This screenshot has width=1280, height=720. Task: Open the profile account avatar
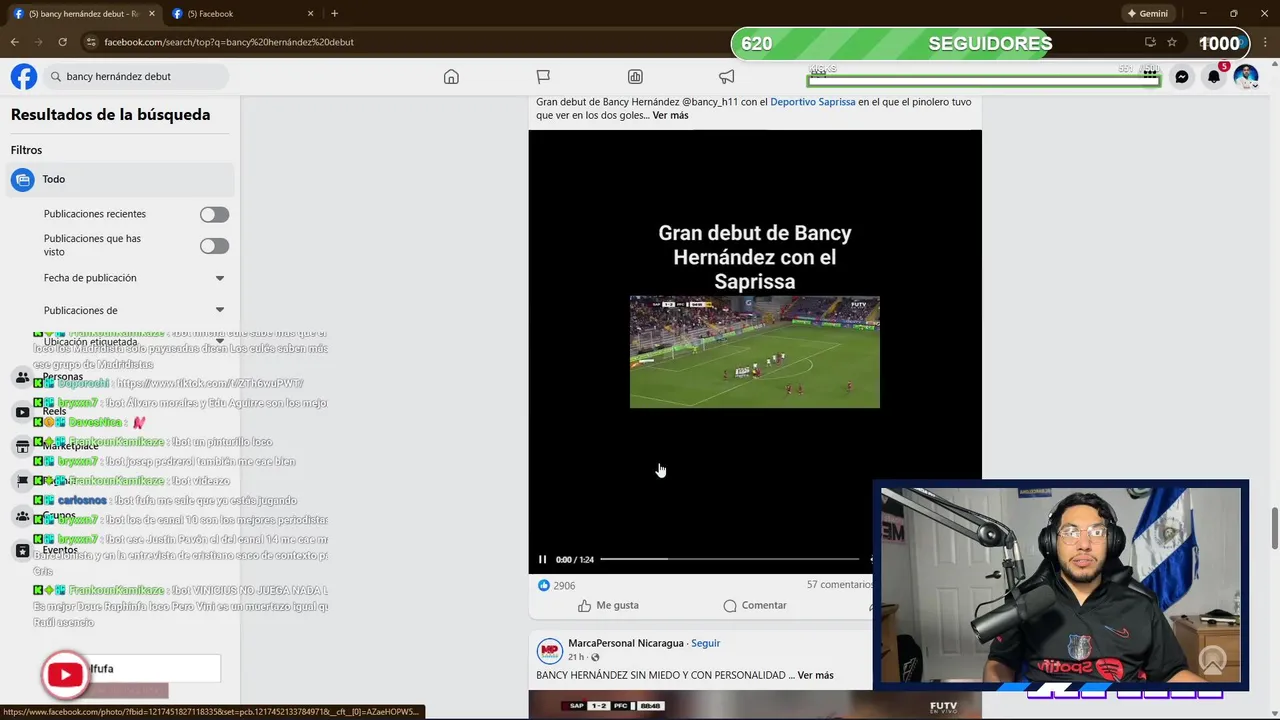[x=1245, y=77]
